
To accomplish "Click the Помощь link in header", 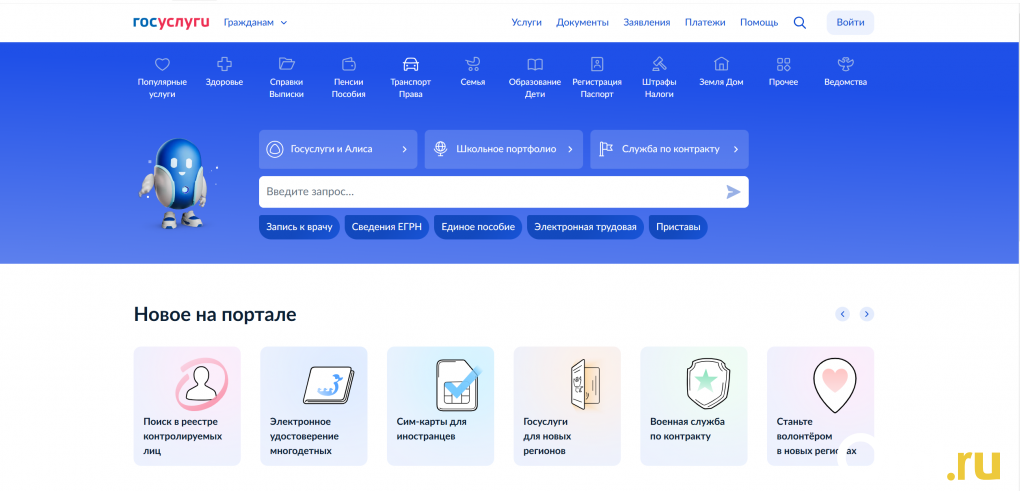I will [x=758, y=22].
